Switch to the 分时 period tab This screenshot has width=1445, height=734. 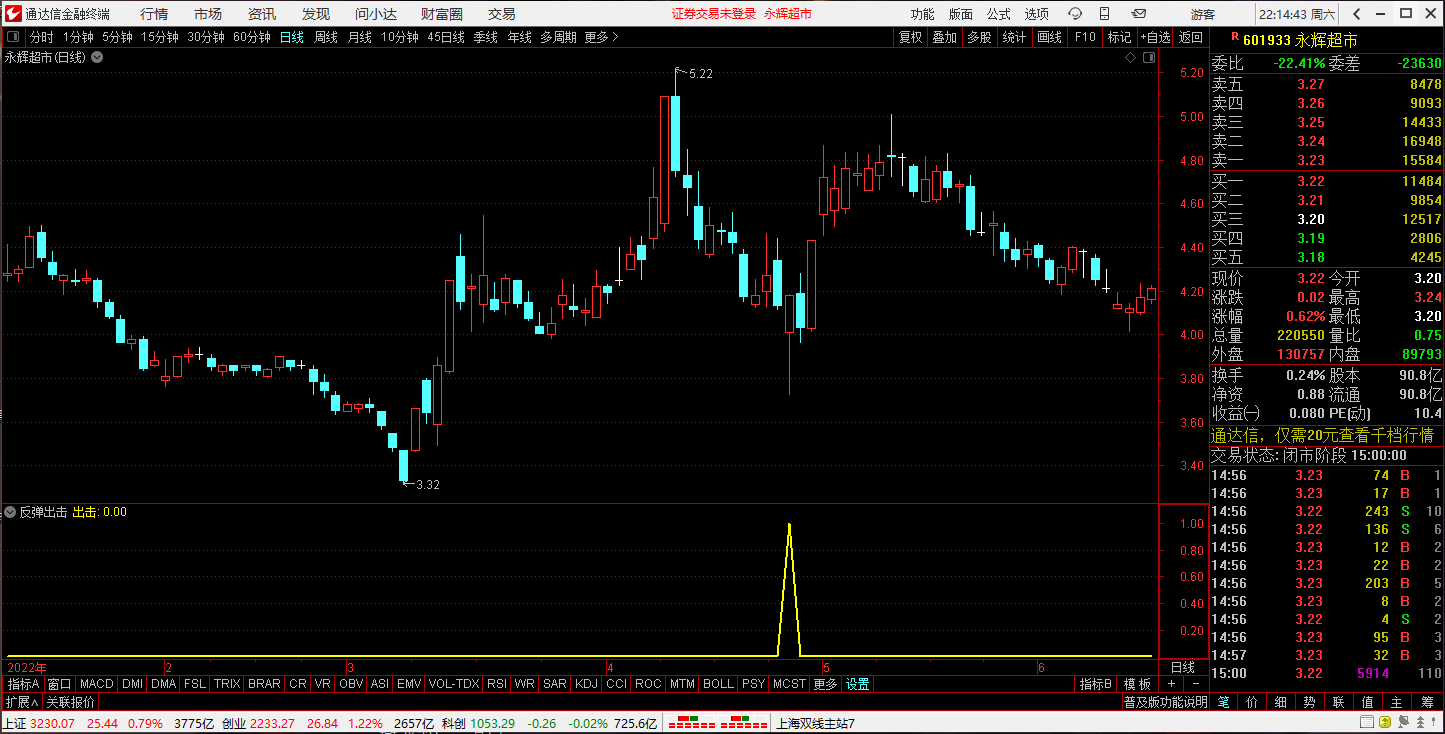(x=42, y=37)
